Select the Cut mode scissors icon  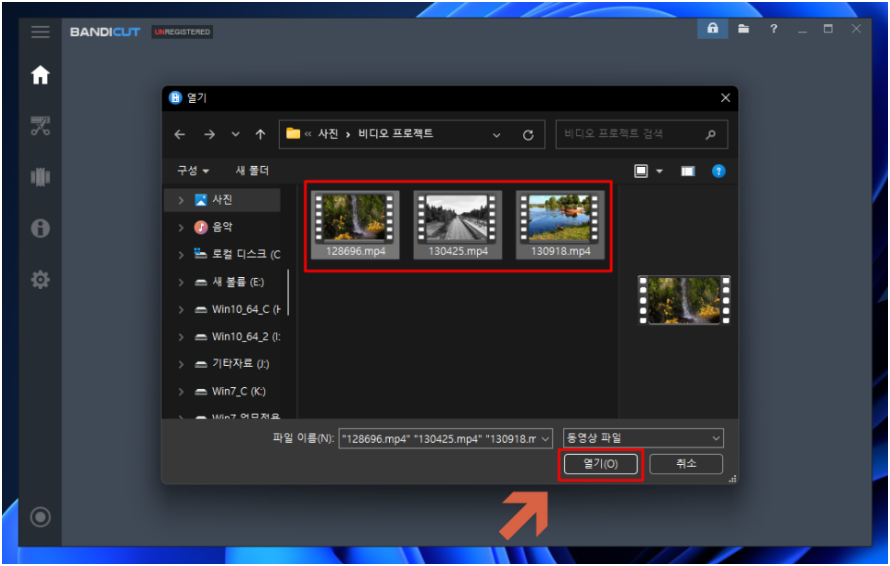(x=40, y=126)
